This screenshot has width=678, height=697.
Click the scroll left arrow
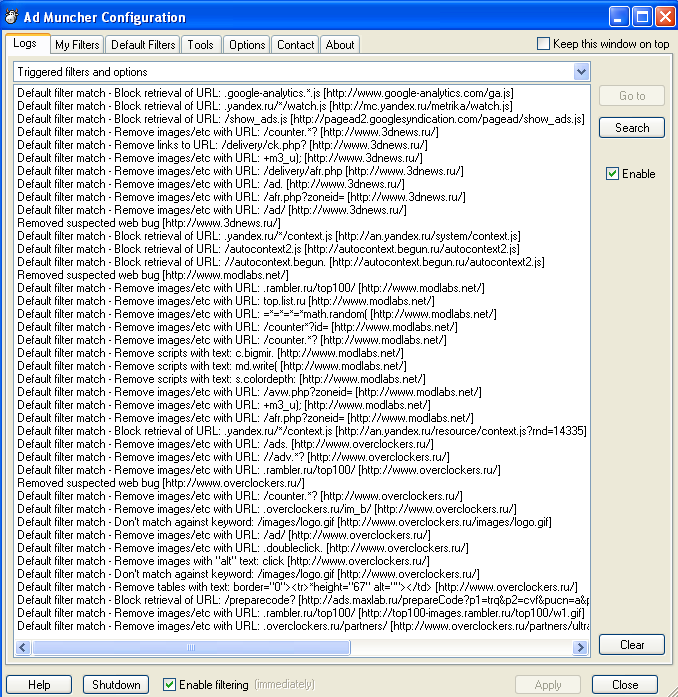[23, 647]
